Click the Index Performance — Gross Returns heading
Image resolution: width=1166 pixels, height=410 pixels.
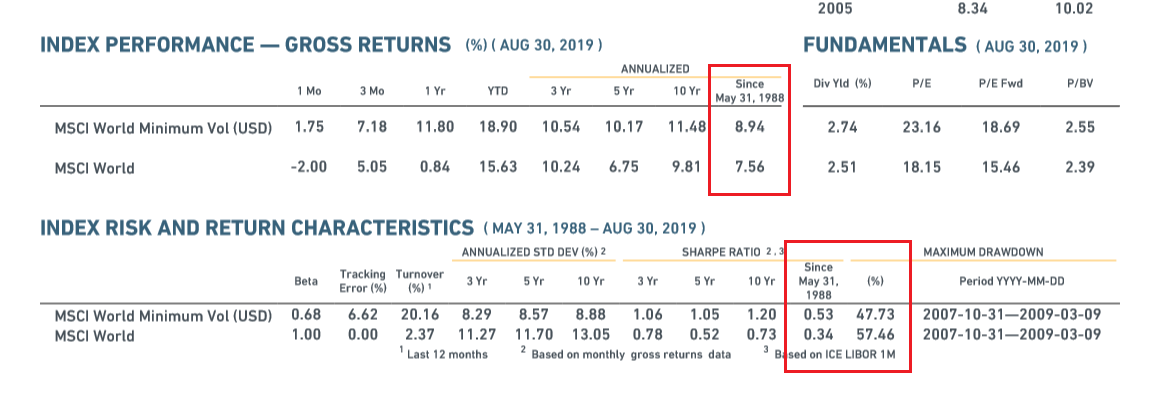pyautogui.click(x=245, y=45)
